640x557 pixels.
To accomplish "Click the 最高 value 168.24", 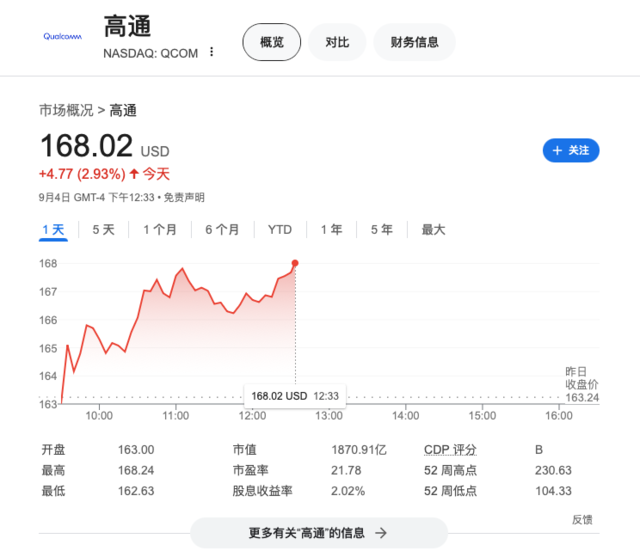I will click(x=136, y=470).
